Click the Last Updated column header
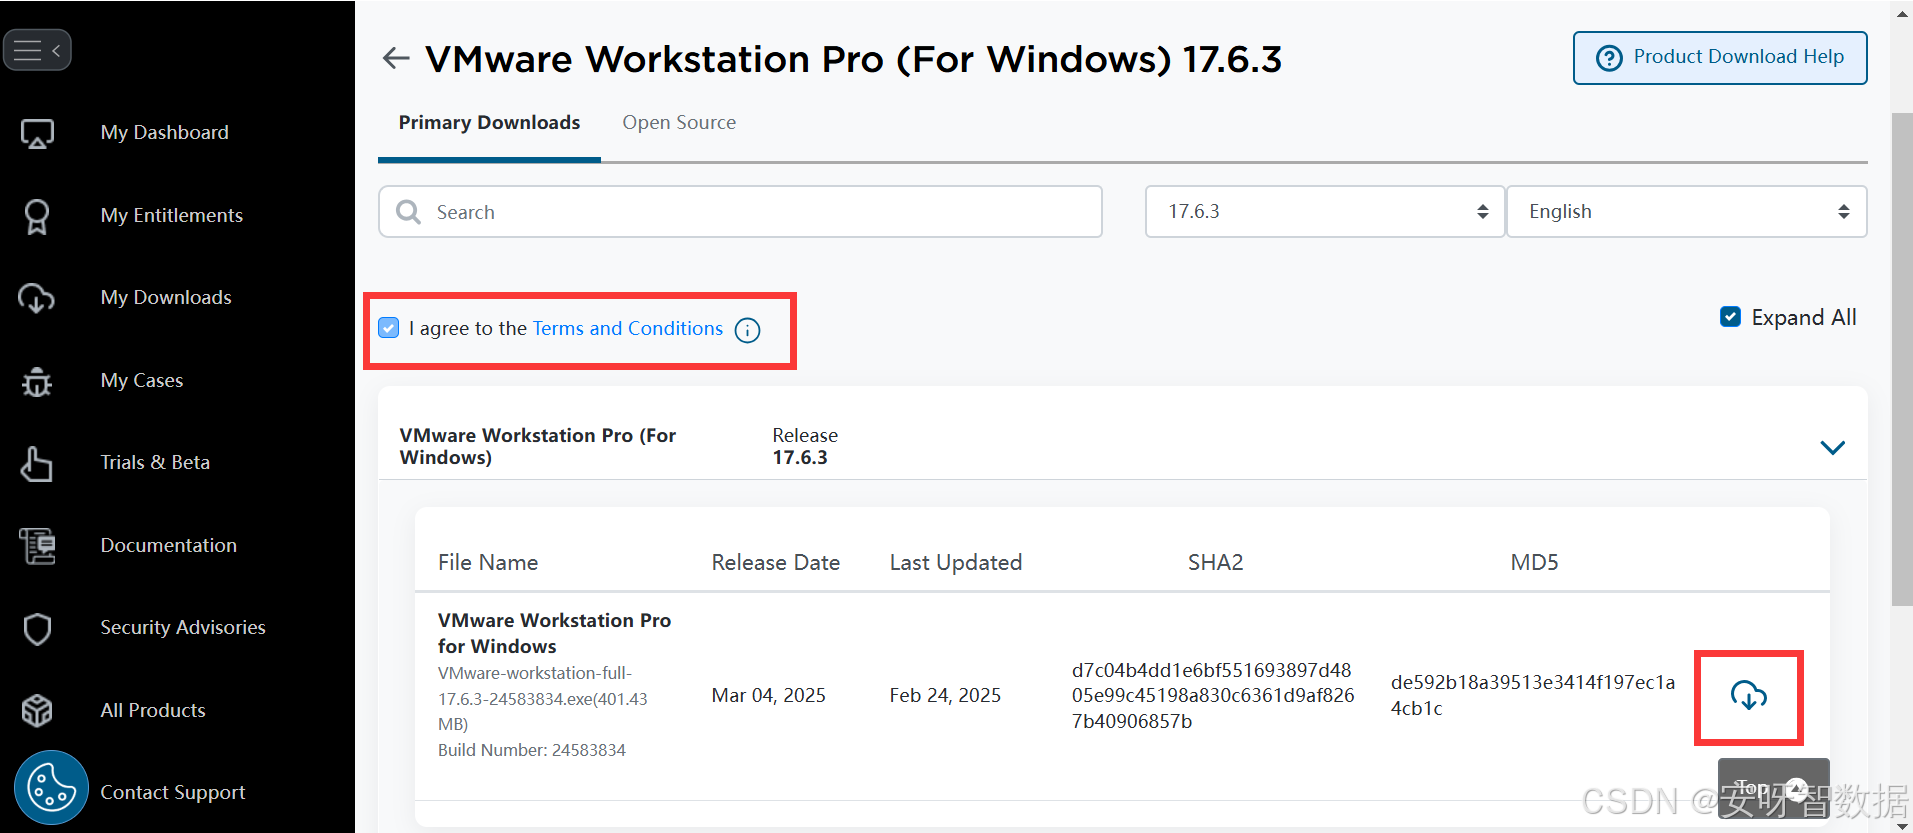The image size is (1913, 833). pyautogui.click(x=956, y=563)
